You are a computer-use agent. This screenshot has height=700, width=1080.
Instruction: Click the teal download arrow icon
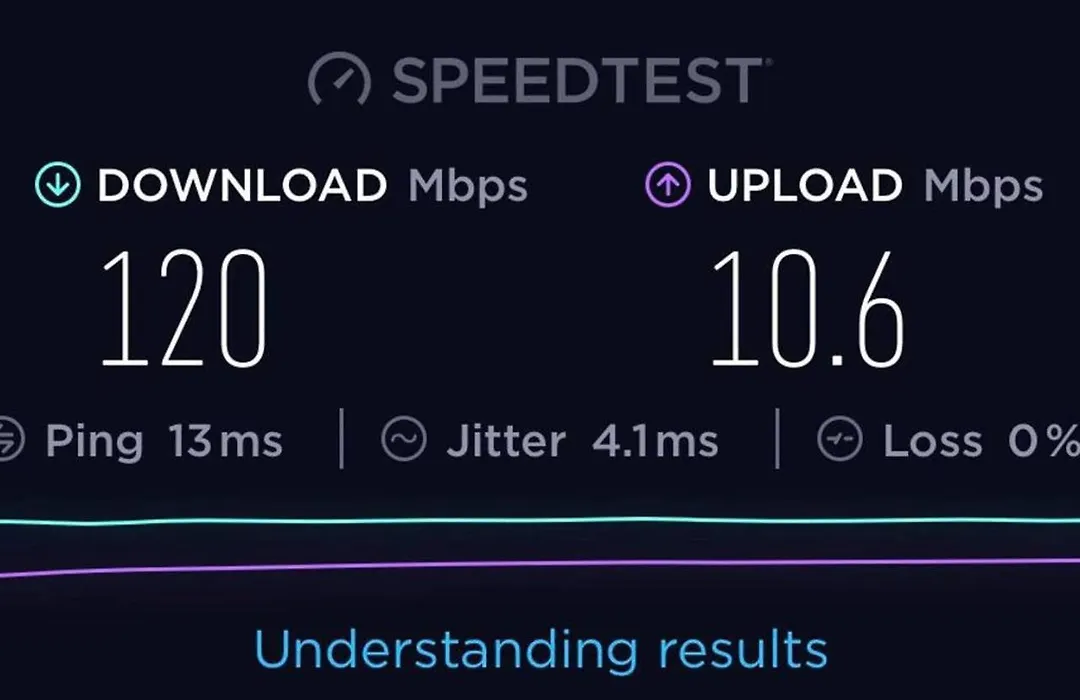click(x=58, y=185)
